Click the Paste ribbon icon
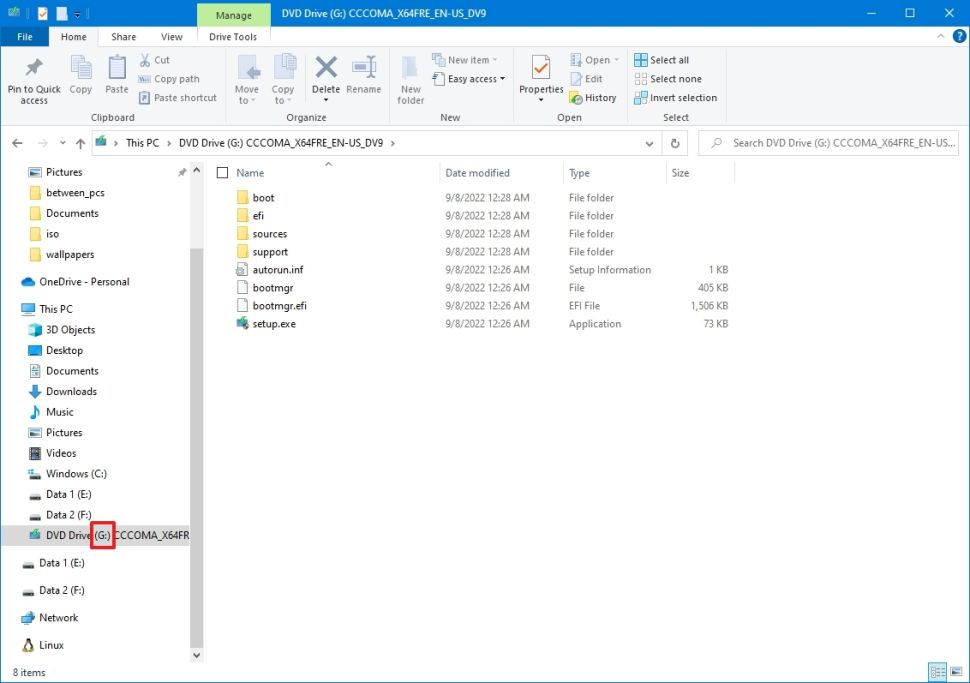 click(116, 67)
